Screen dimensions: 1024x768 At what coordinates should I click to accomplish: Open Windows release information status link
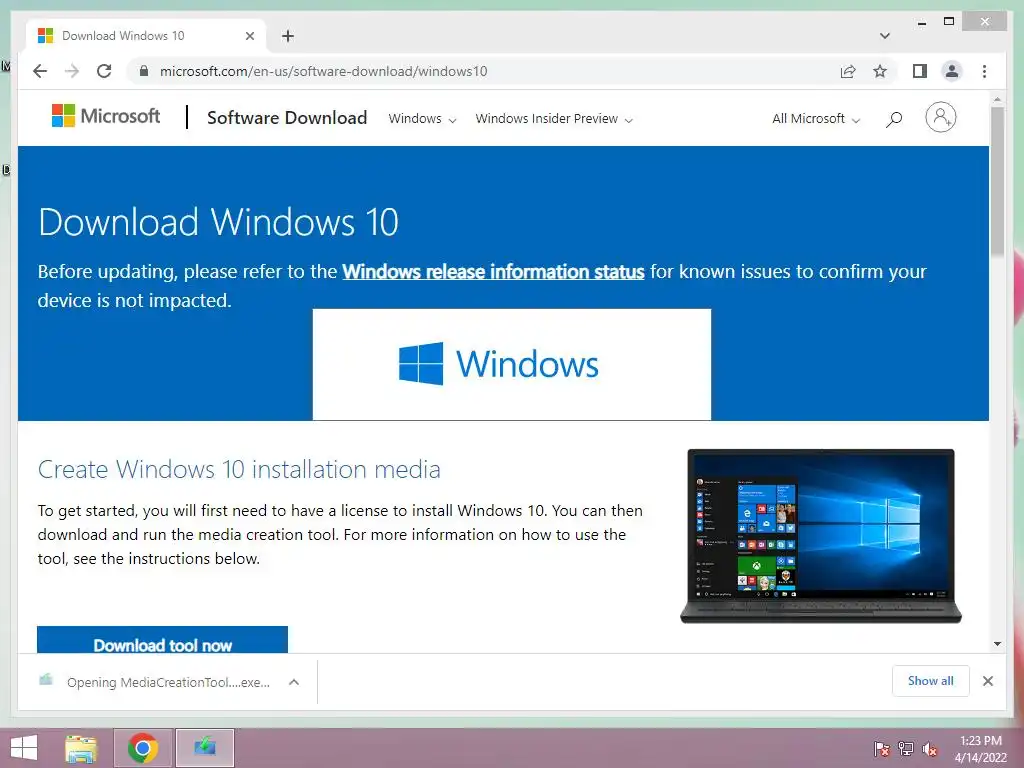pyautogui.click(x=493, y=272)
